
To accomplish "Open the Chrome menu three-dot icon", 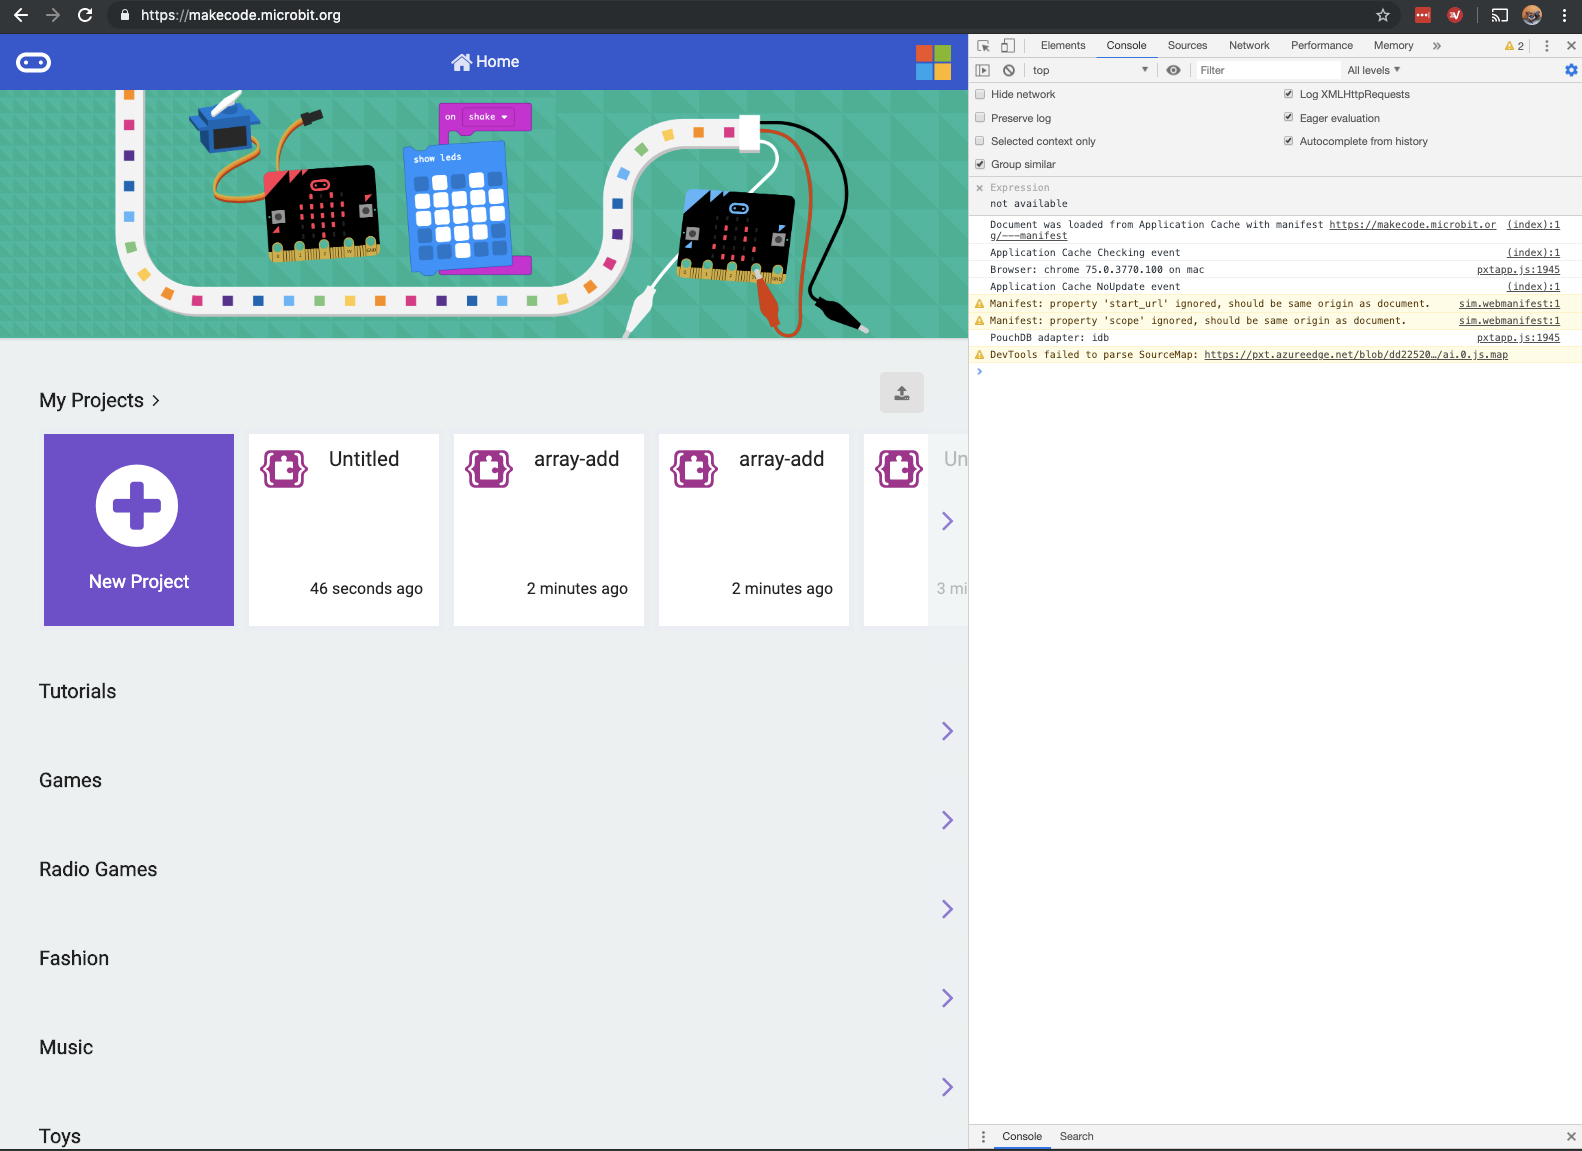I will point(1564,15).
